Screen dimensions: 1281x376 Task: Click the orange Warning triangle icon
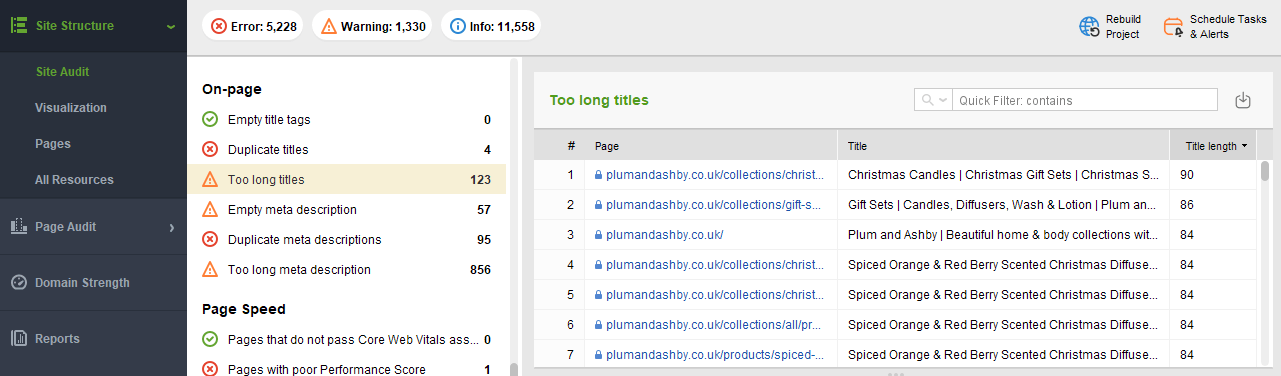pos(329,27)
